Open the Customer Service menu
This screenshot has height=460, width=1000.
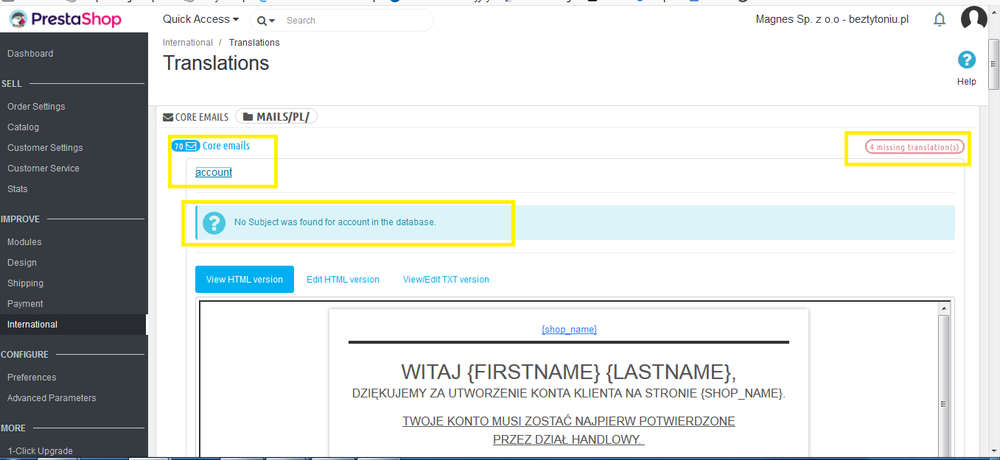tap(43, 168)
